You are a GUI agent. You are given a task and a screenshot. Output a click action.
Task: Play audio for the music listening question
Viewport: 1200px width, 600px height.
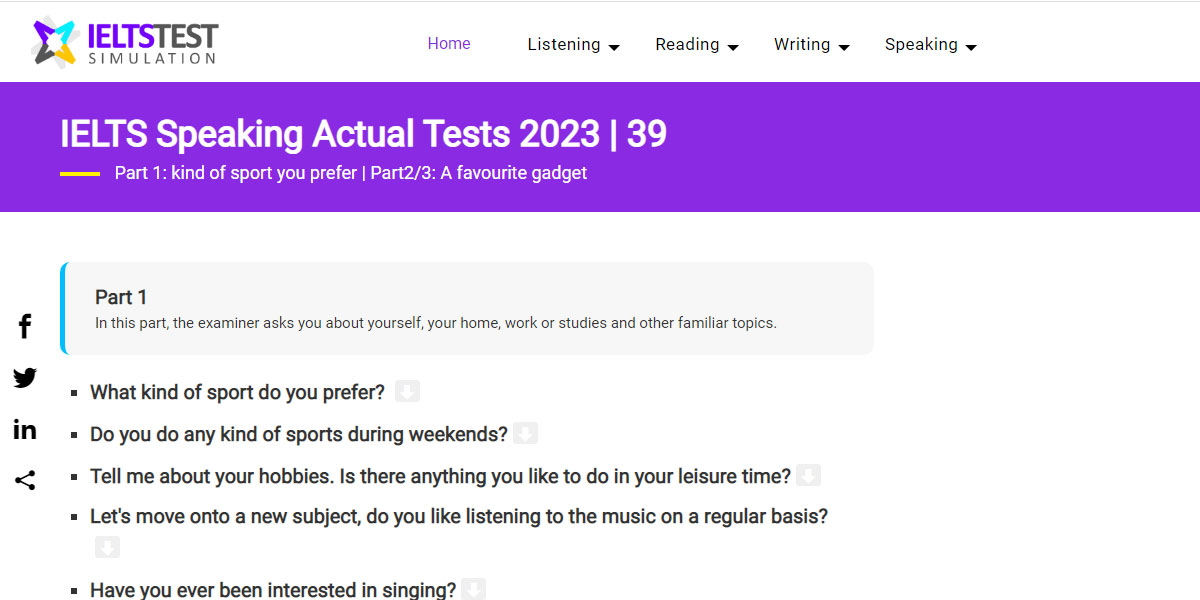(107, 546)
